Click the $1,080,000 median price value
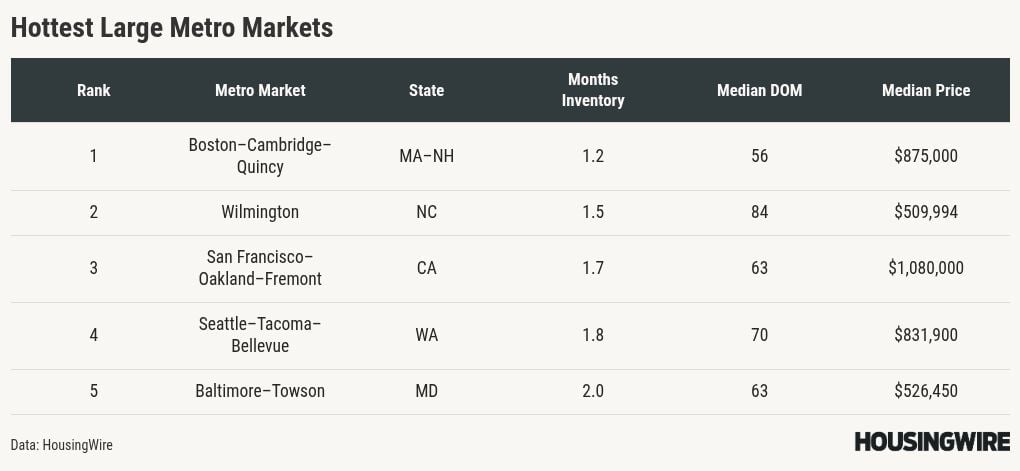 tap(926, 268)
